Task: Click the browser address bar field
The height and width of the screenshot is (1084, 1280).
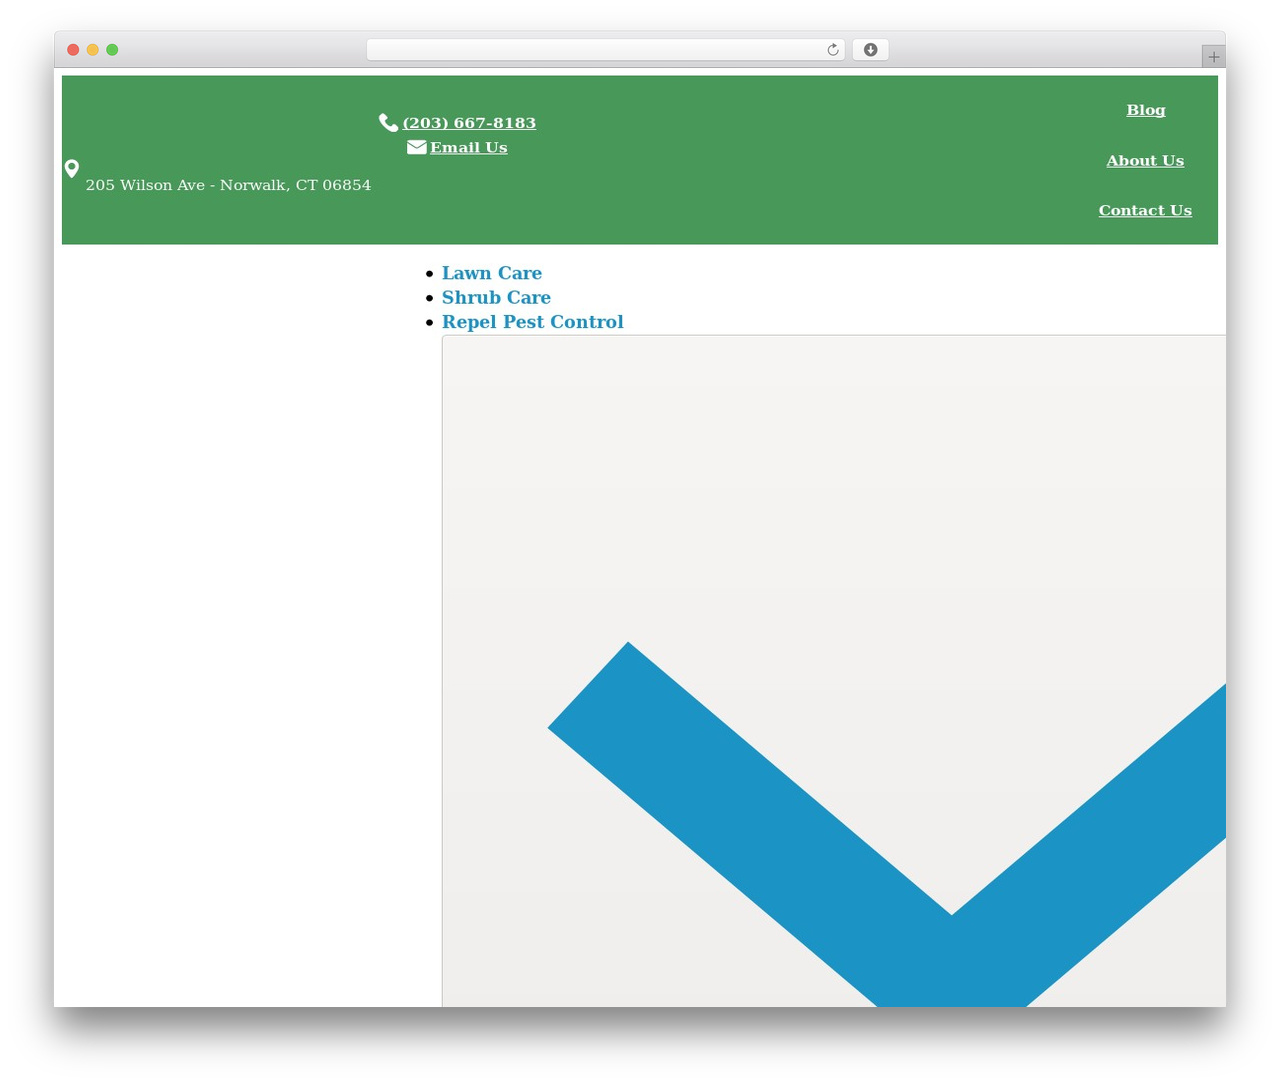Action: pos(606,50)
